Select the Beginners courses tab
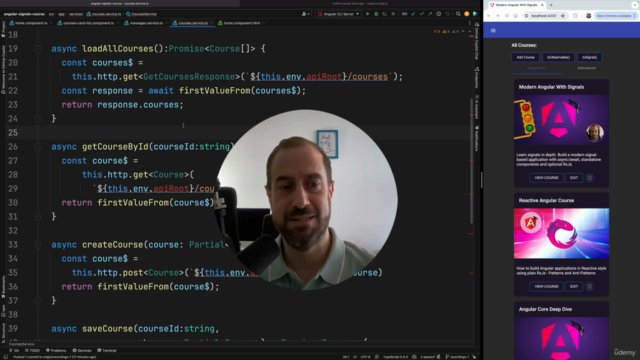The height and width of the screenshot is (360, 640). click(536, 68)
